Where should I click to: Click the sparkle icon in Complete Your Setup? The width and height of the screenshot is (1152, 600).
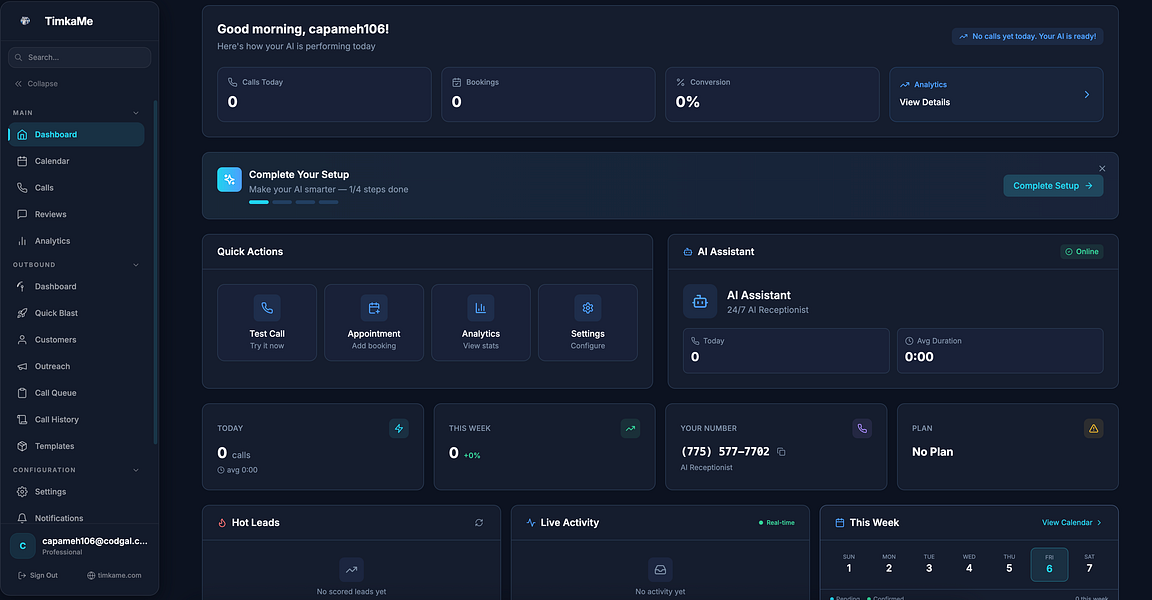(x=229, y=179)
